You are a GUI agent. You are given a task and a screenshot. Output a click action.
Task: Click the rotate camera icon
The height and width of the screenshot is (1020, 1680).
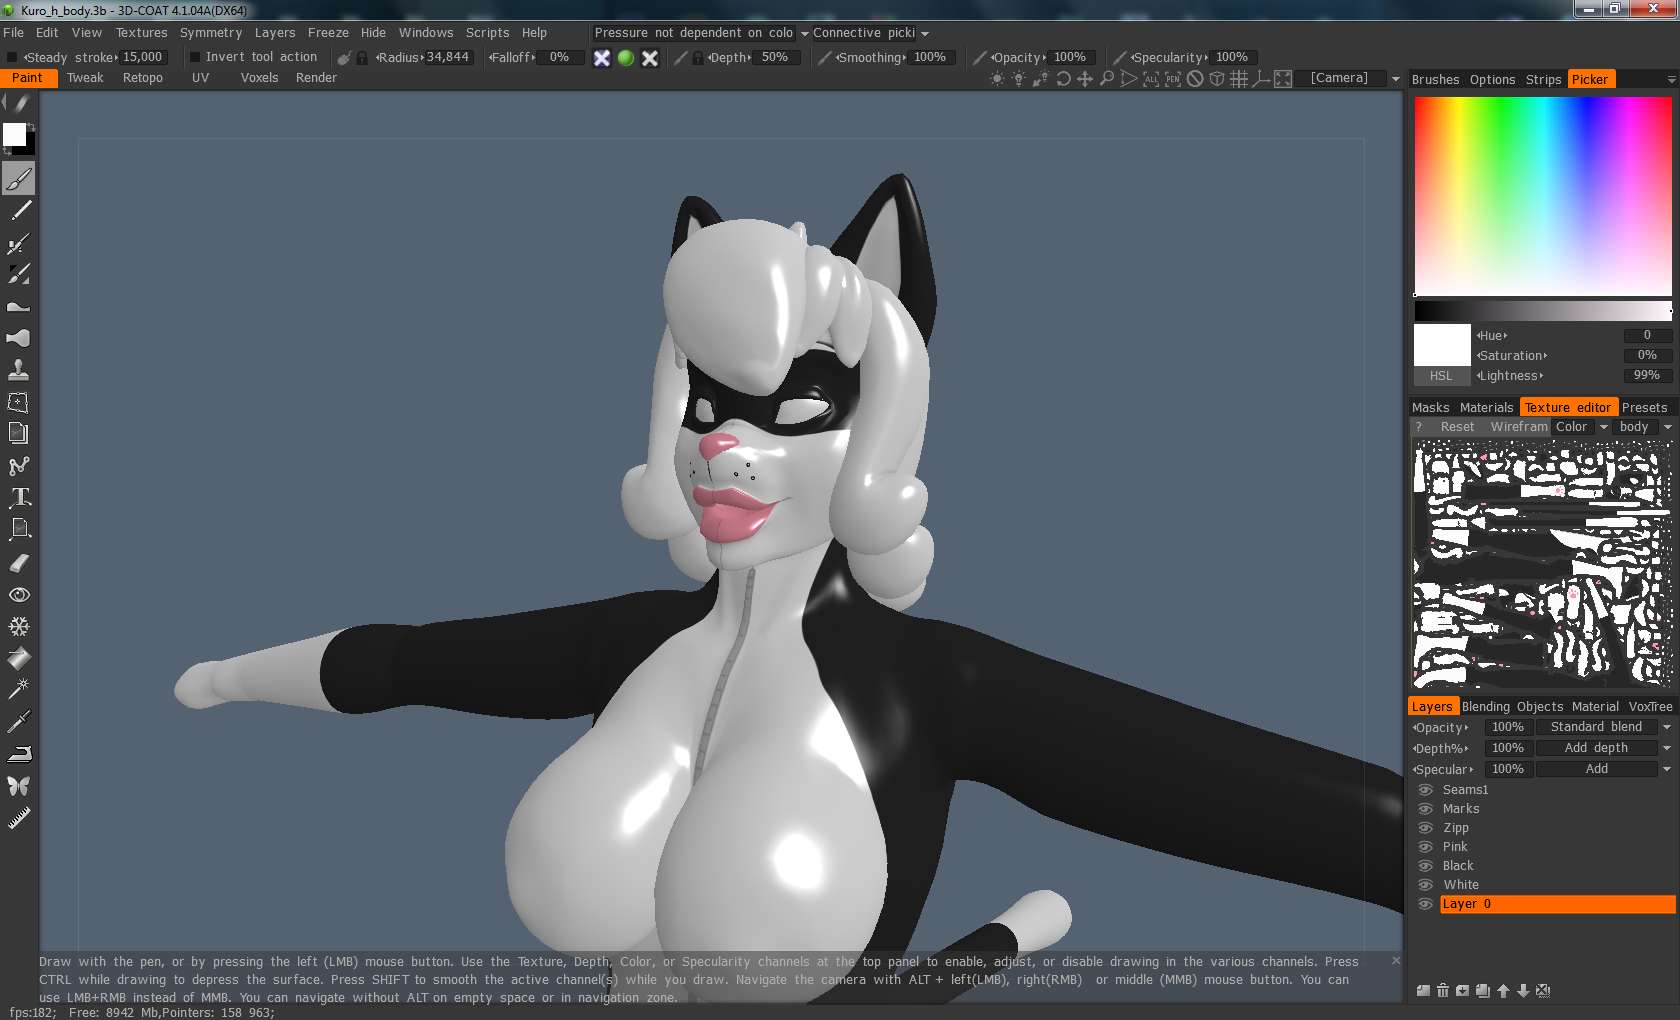coord(1063,79)
